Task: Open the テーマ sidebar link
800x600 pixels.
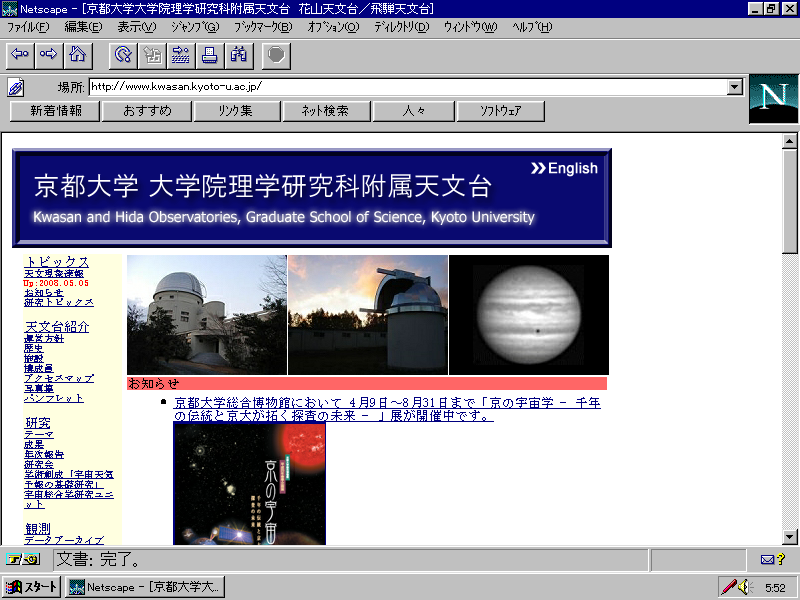Action: click(x=39, y=435)
